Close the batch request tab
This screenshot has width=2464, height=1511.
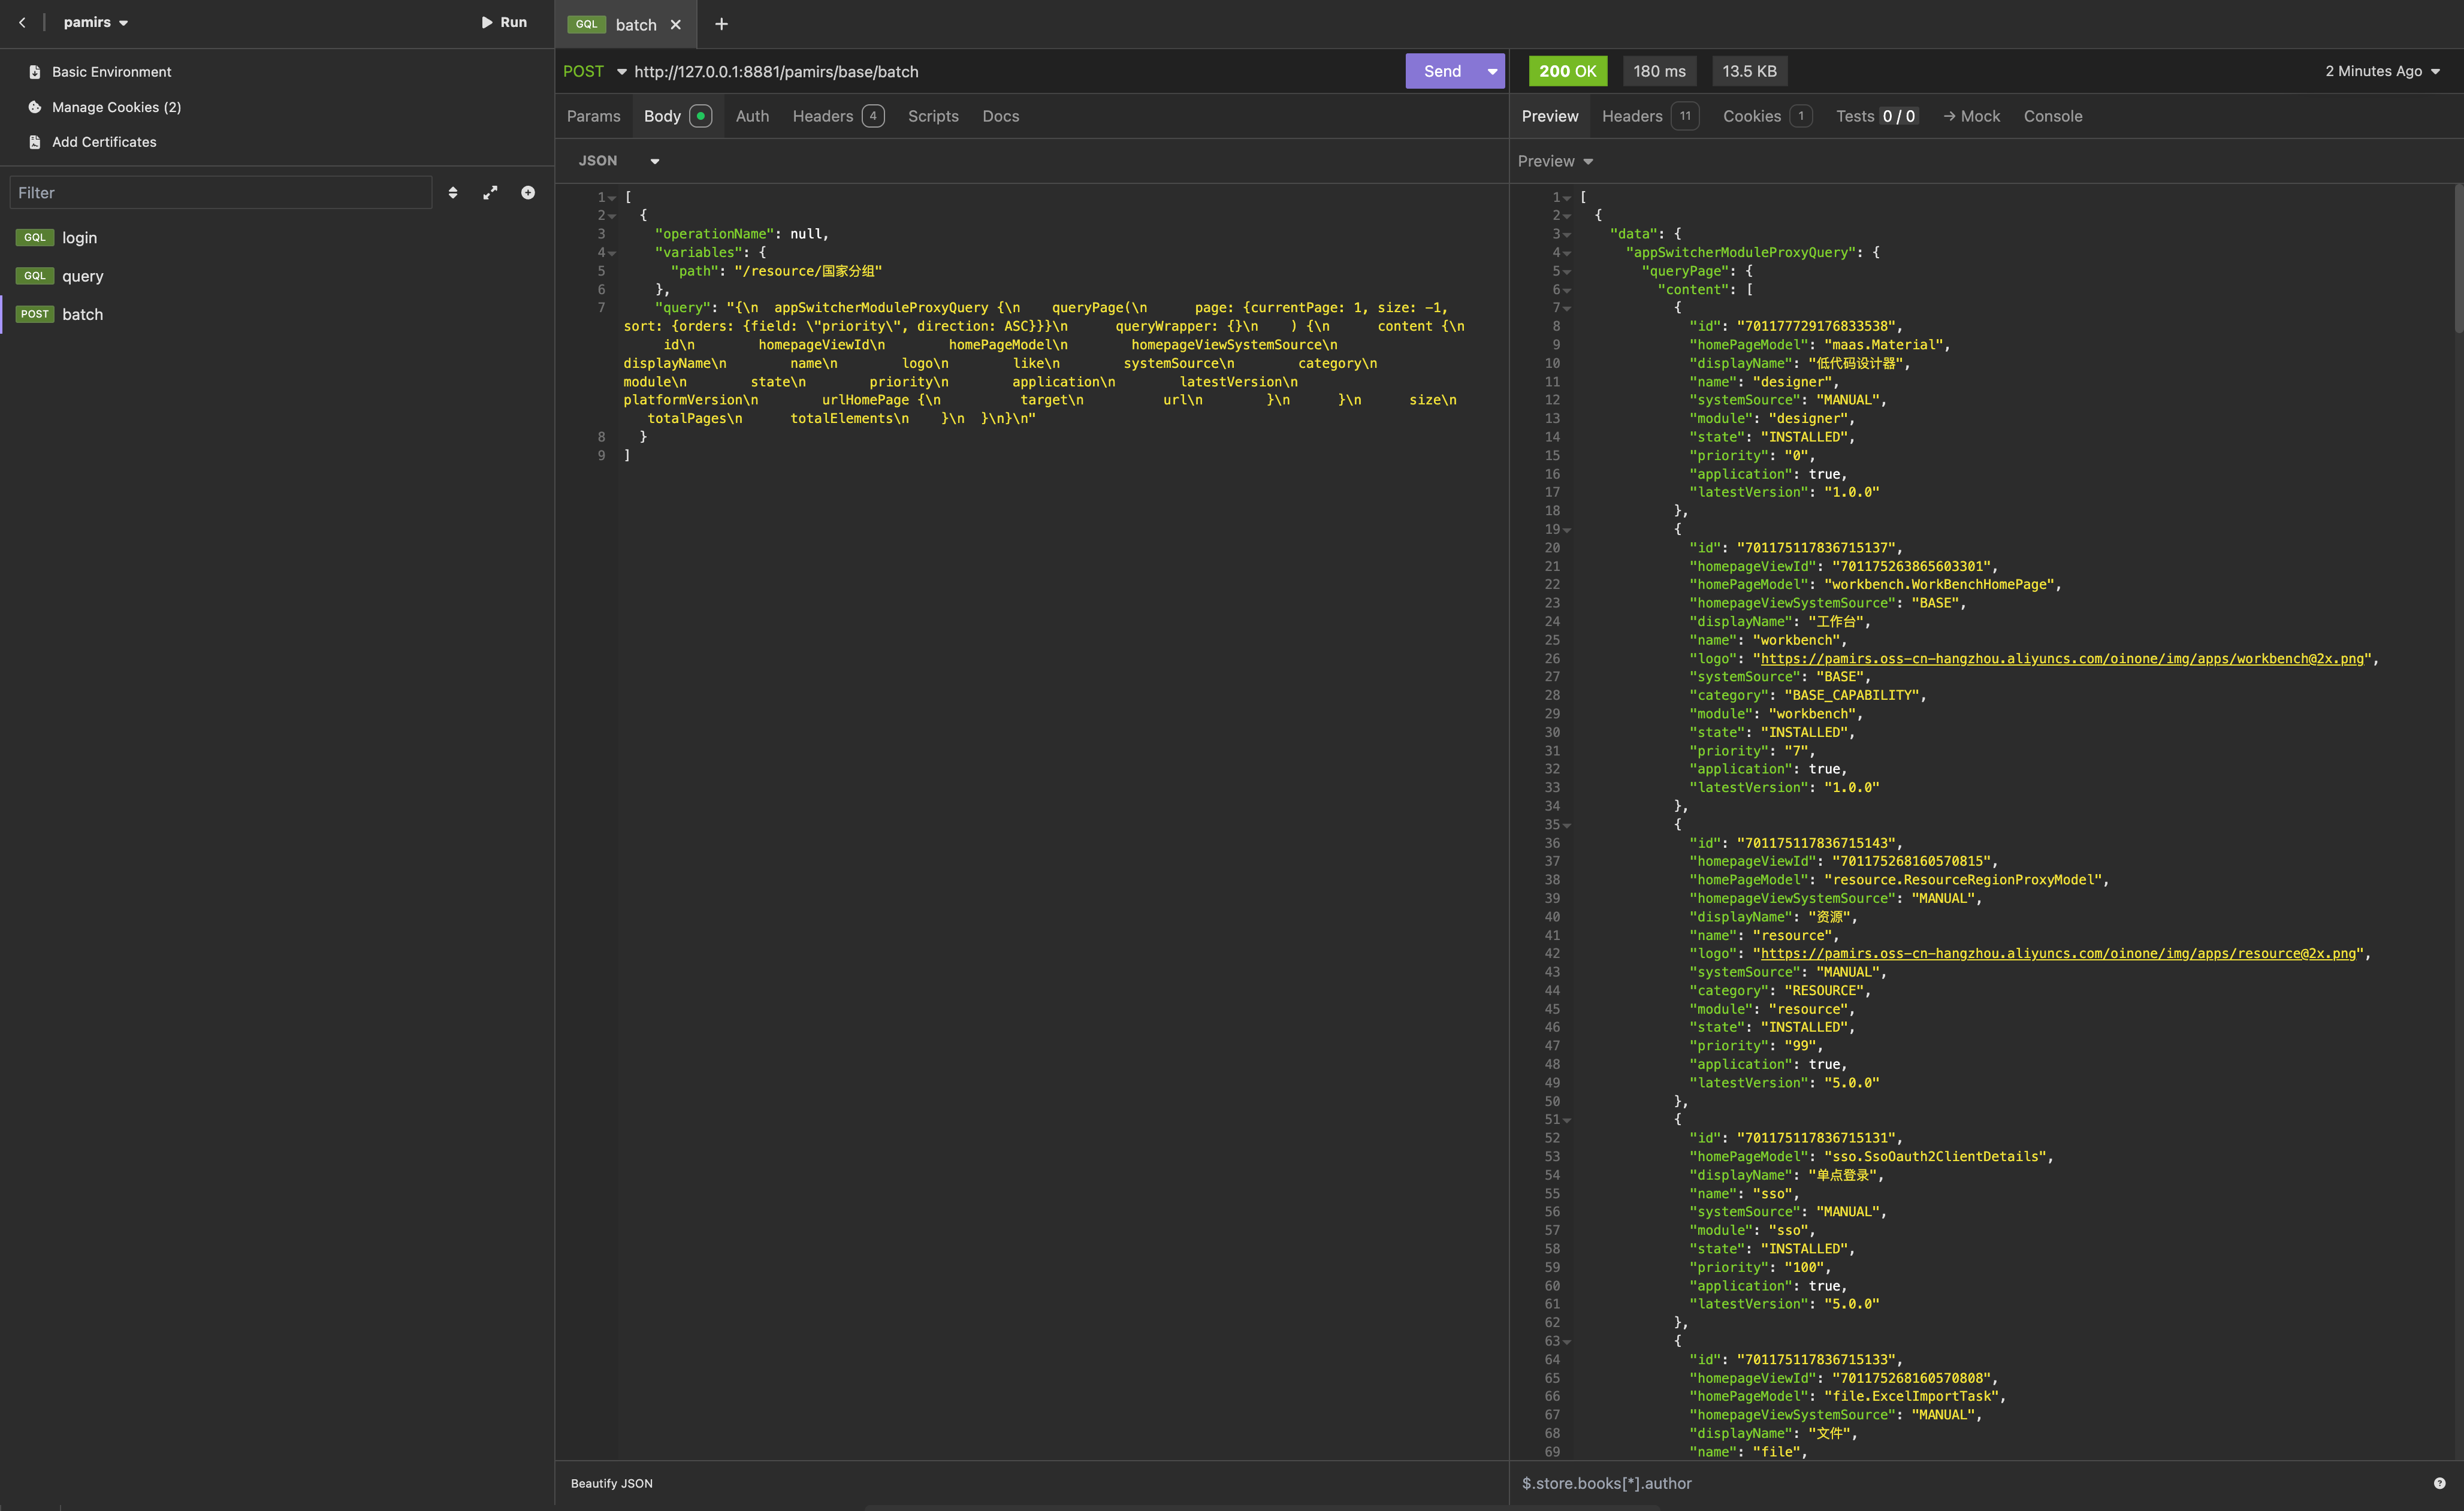(x=676, y=25)
